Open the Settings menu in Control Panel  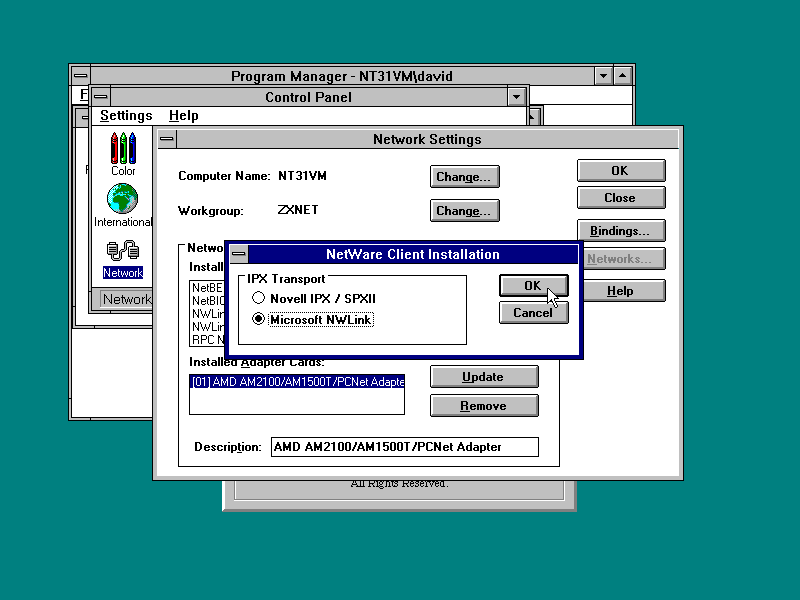pos(126,116)
